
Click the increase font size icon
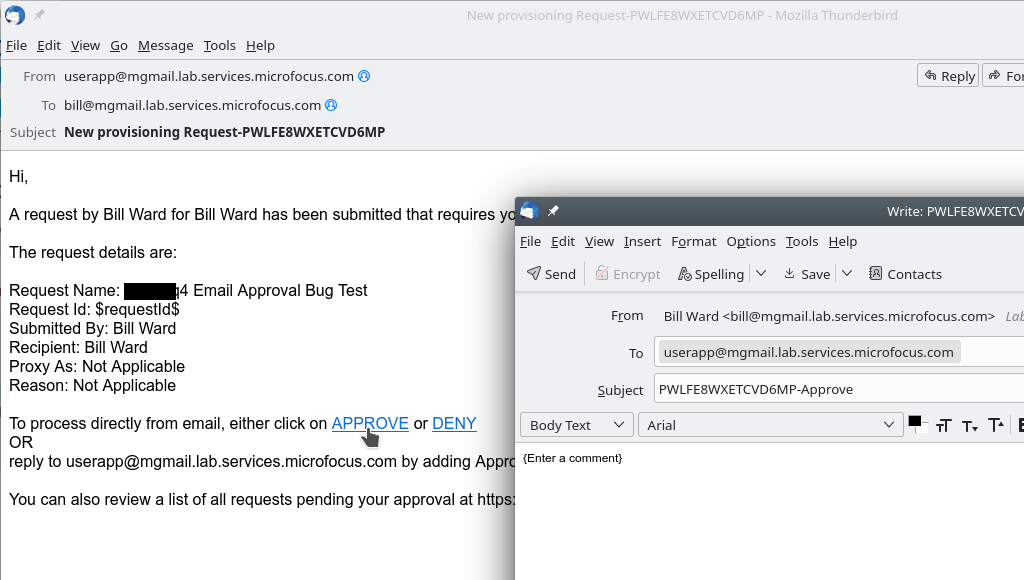tap(996, 424)
